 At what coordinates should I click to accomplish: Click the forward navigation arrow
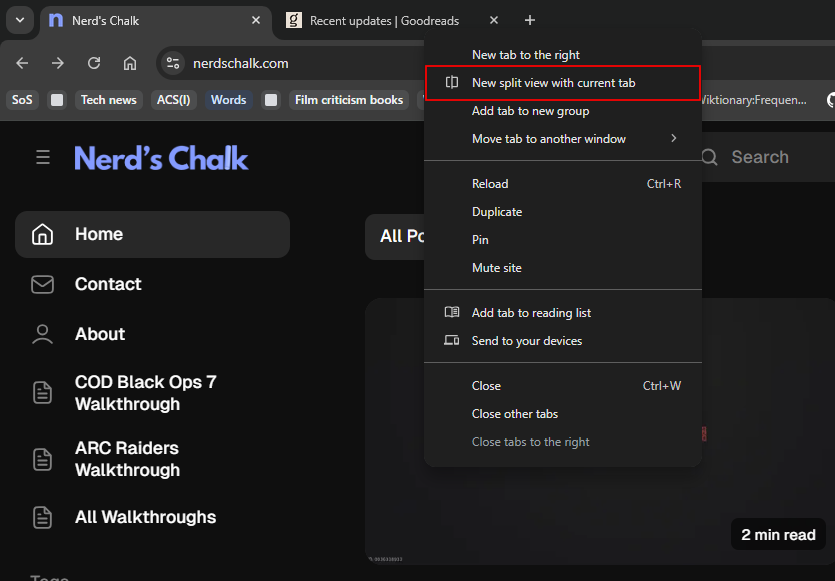pyautogui.click(x=58, y=63)
